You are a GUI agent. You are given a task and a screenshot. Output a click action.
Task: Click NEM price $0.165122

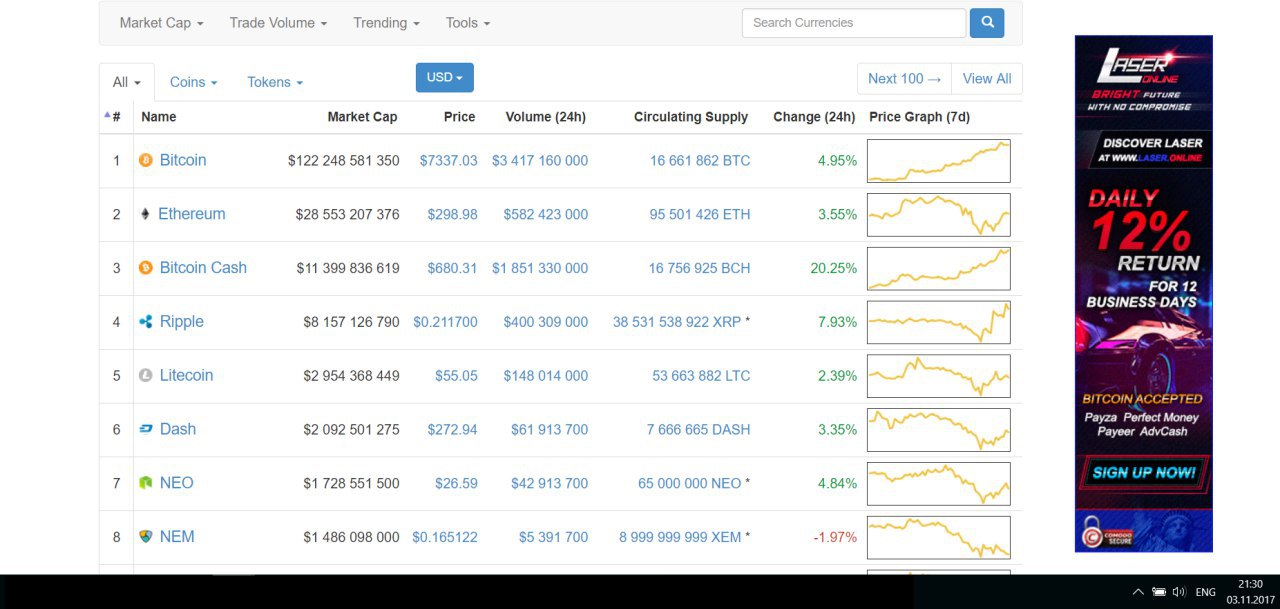tap(445, 538)
